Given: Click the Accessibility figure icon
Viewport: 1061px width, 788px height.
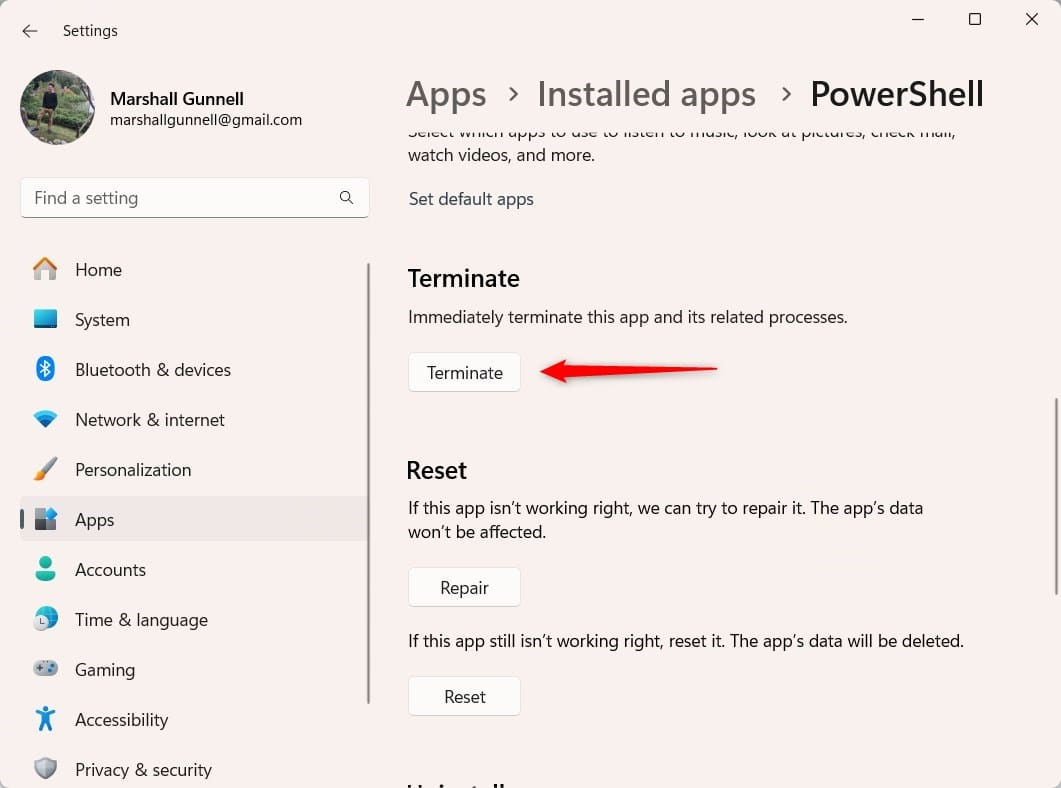Looking at the screenshot, I should (x=45, y=718).
